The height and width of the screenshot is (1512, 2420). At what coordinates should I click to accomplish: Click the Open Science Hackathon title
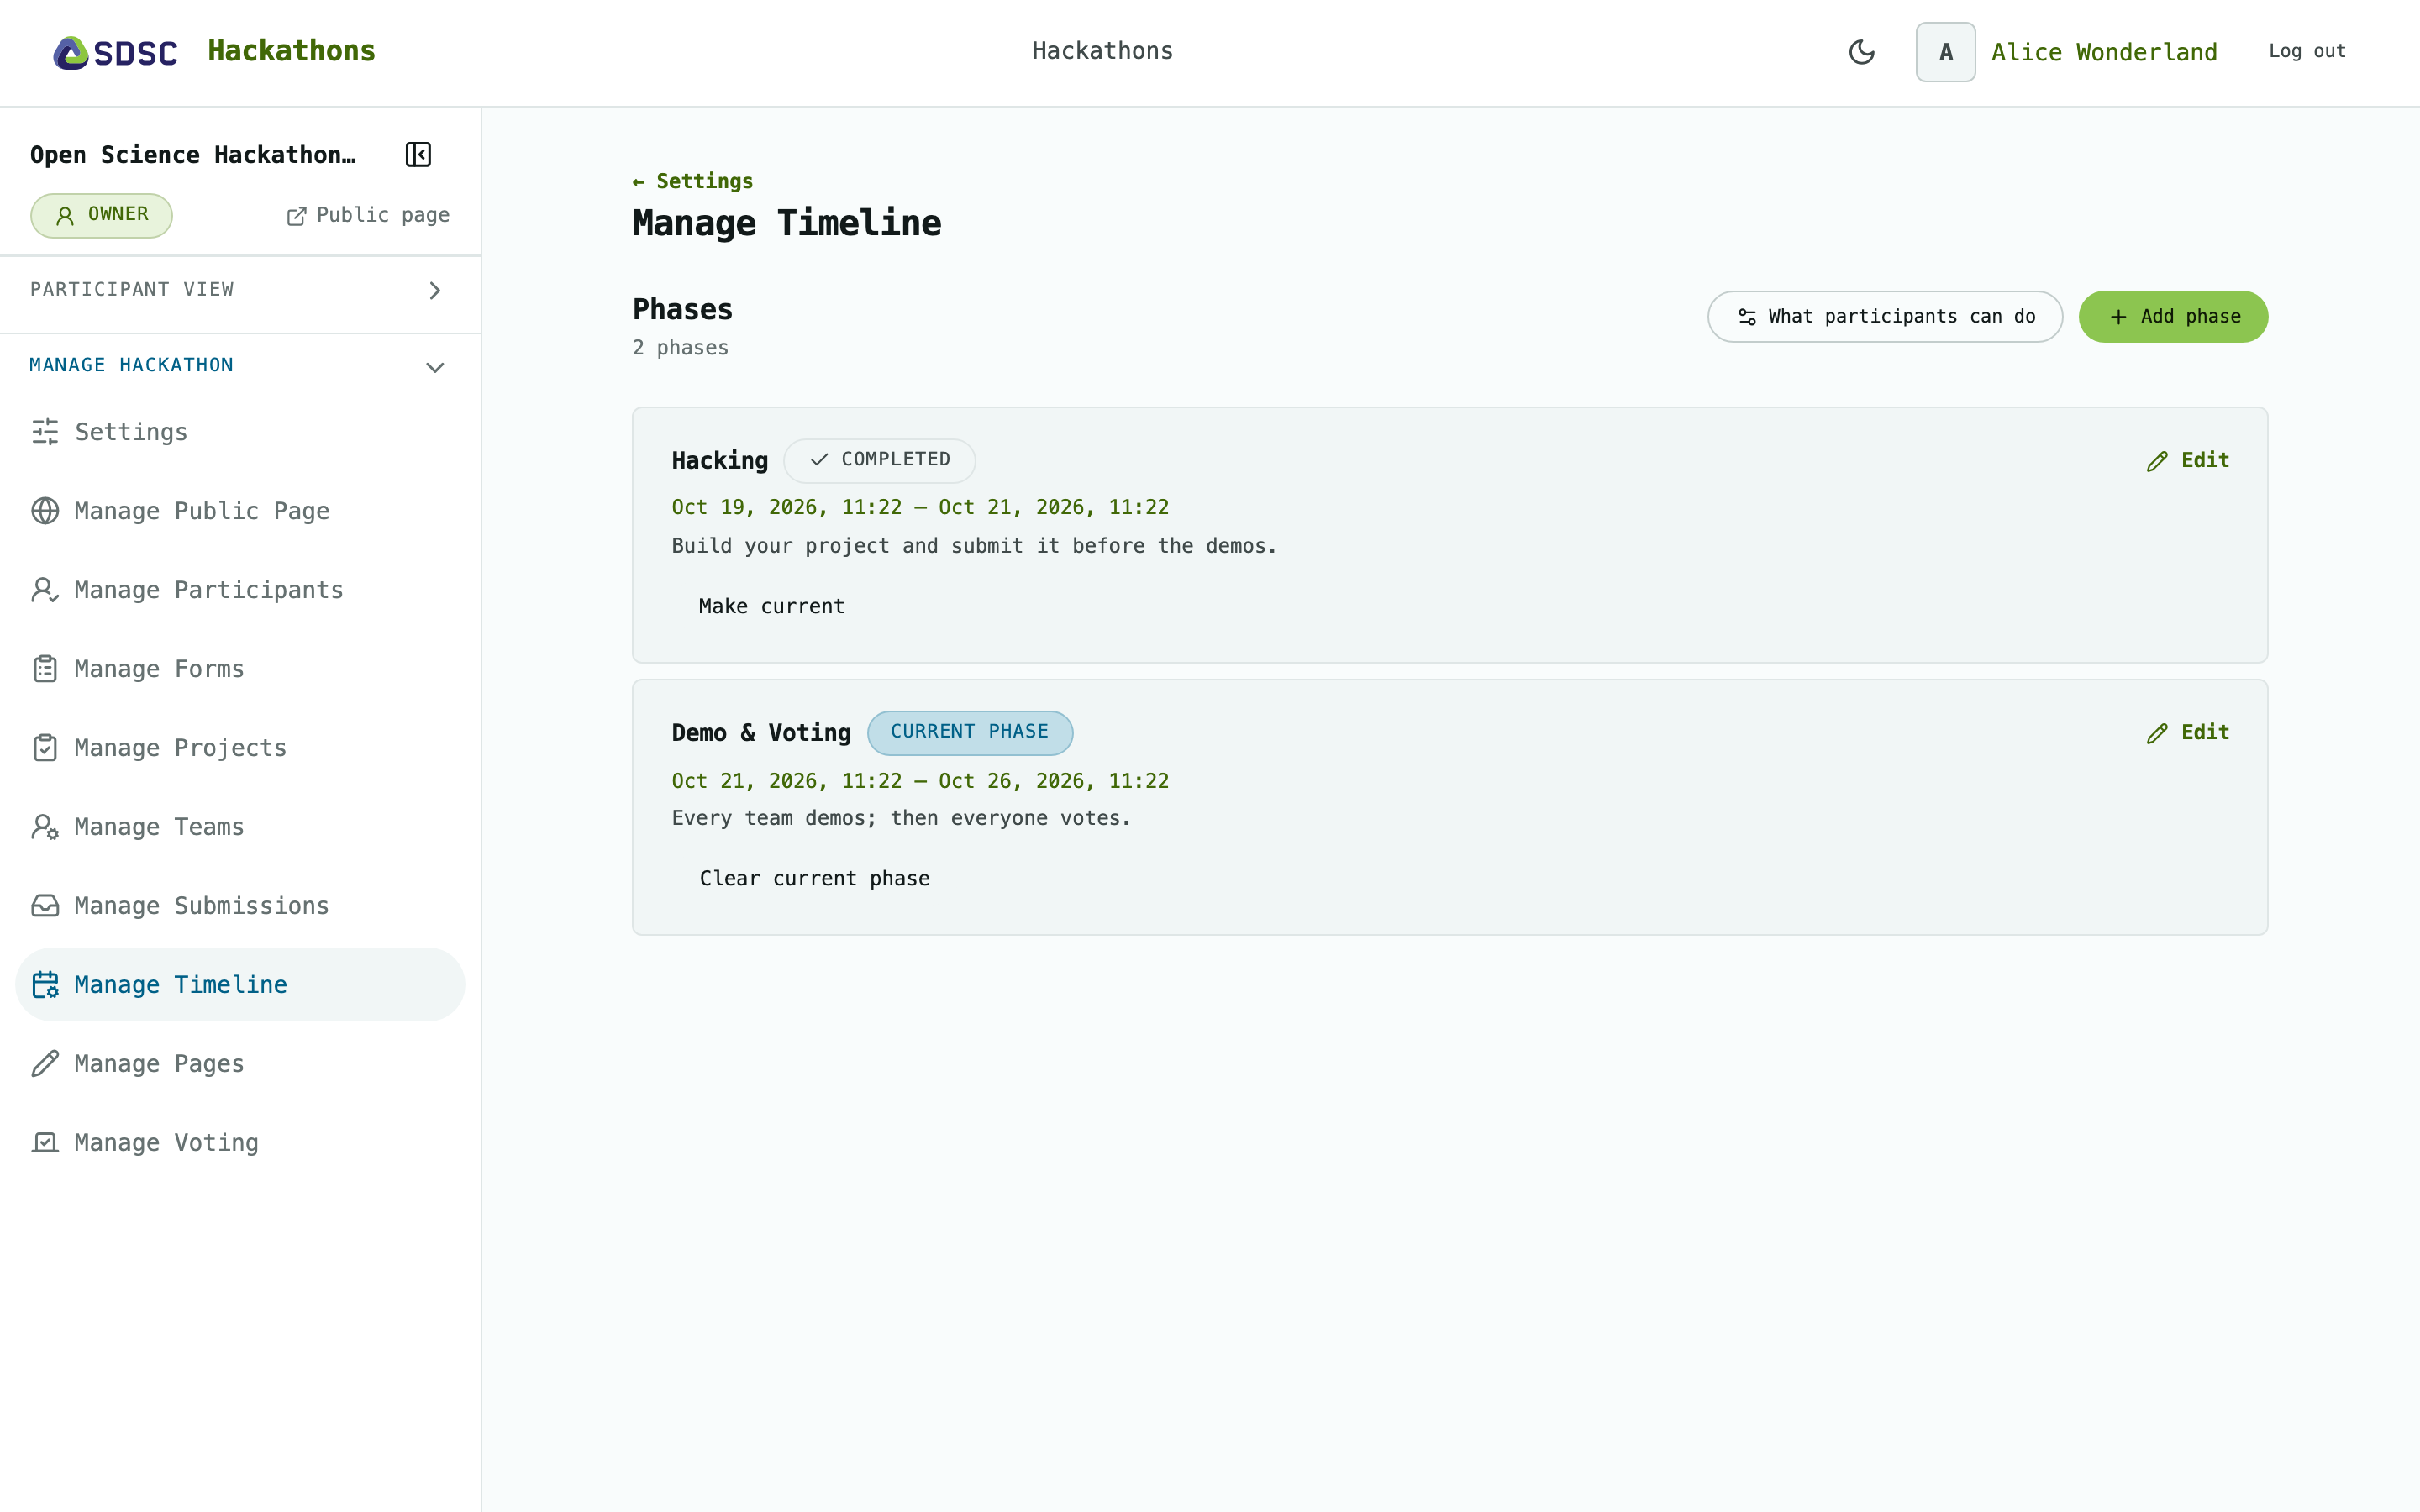[193, 155]
